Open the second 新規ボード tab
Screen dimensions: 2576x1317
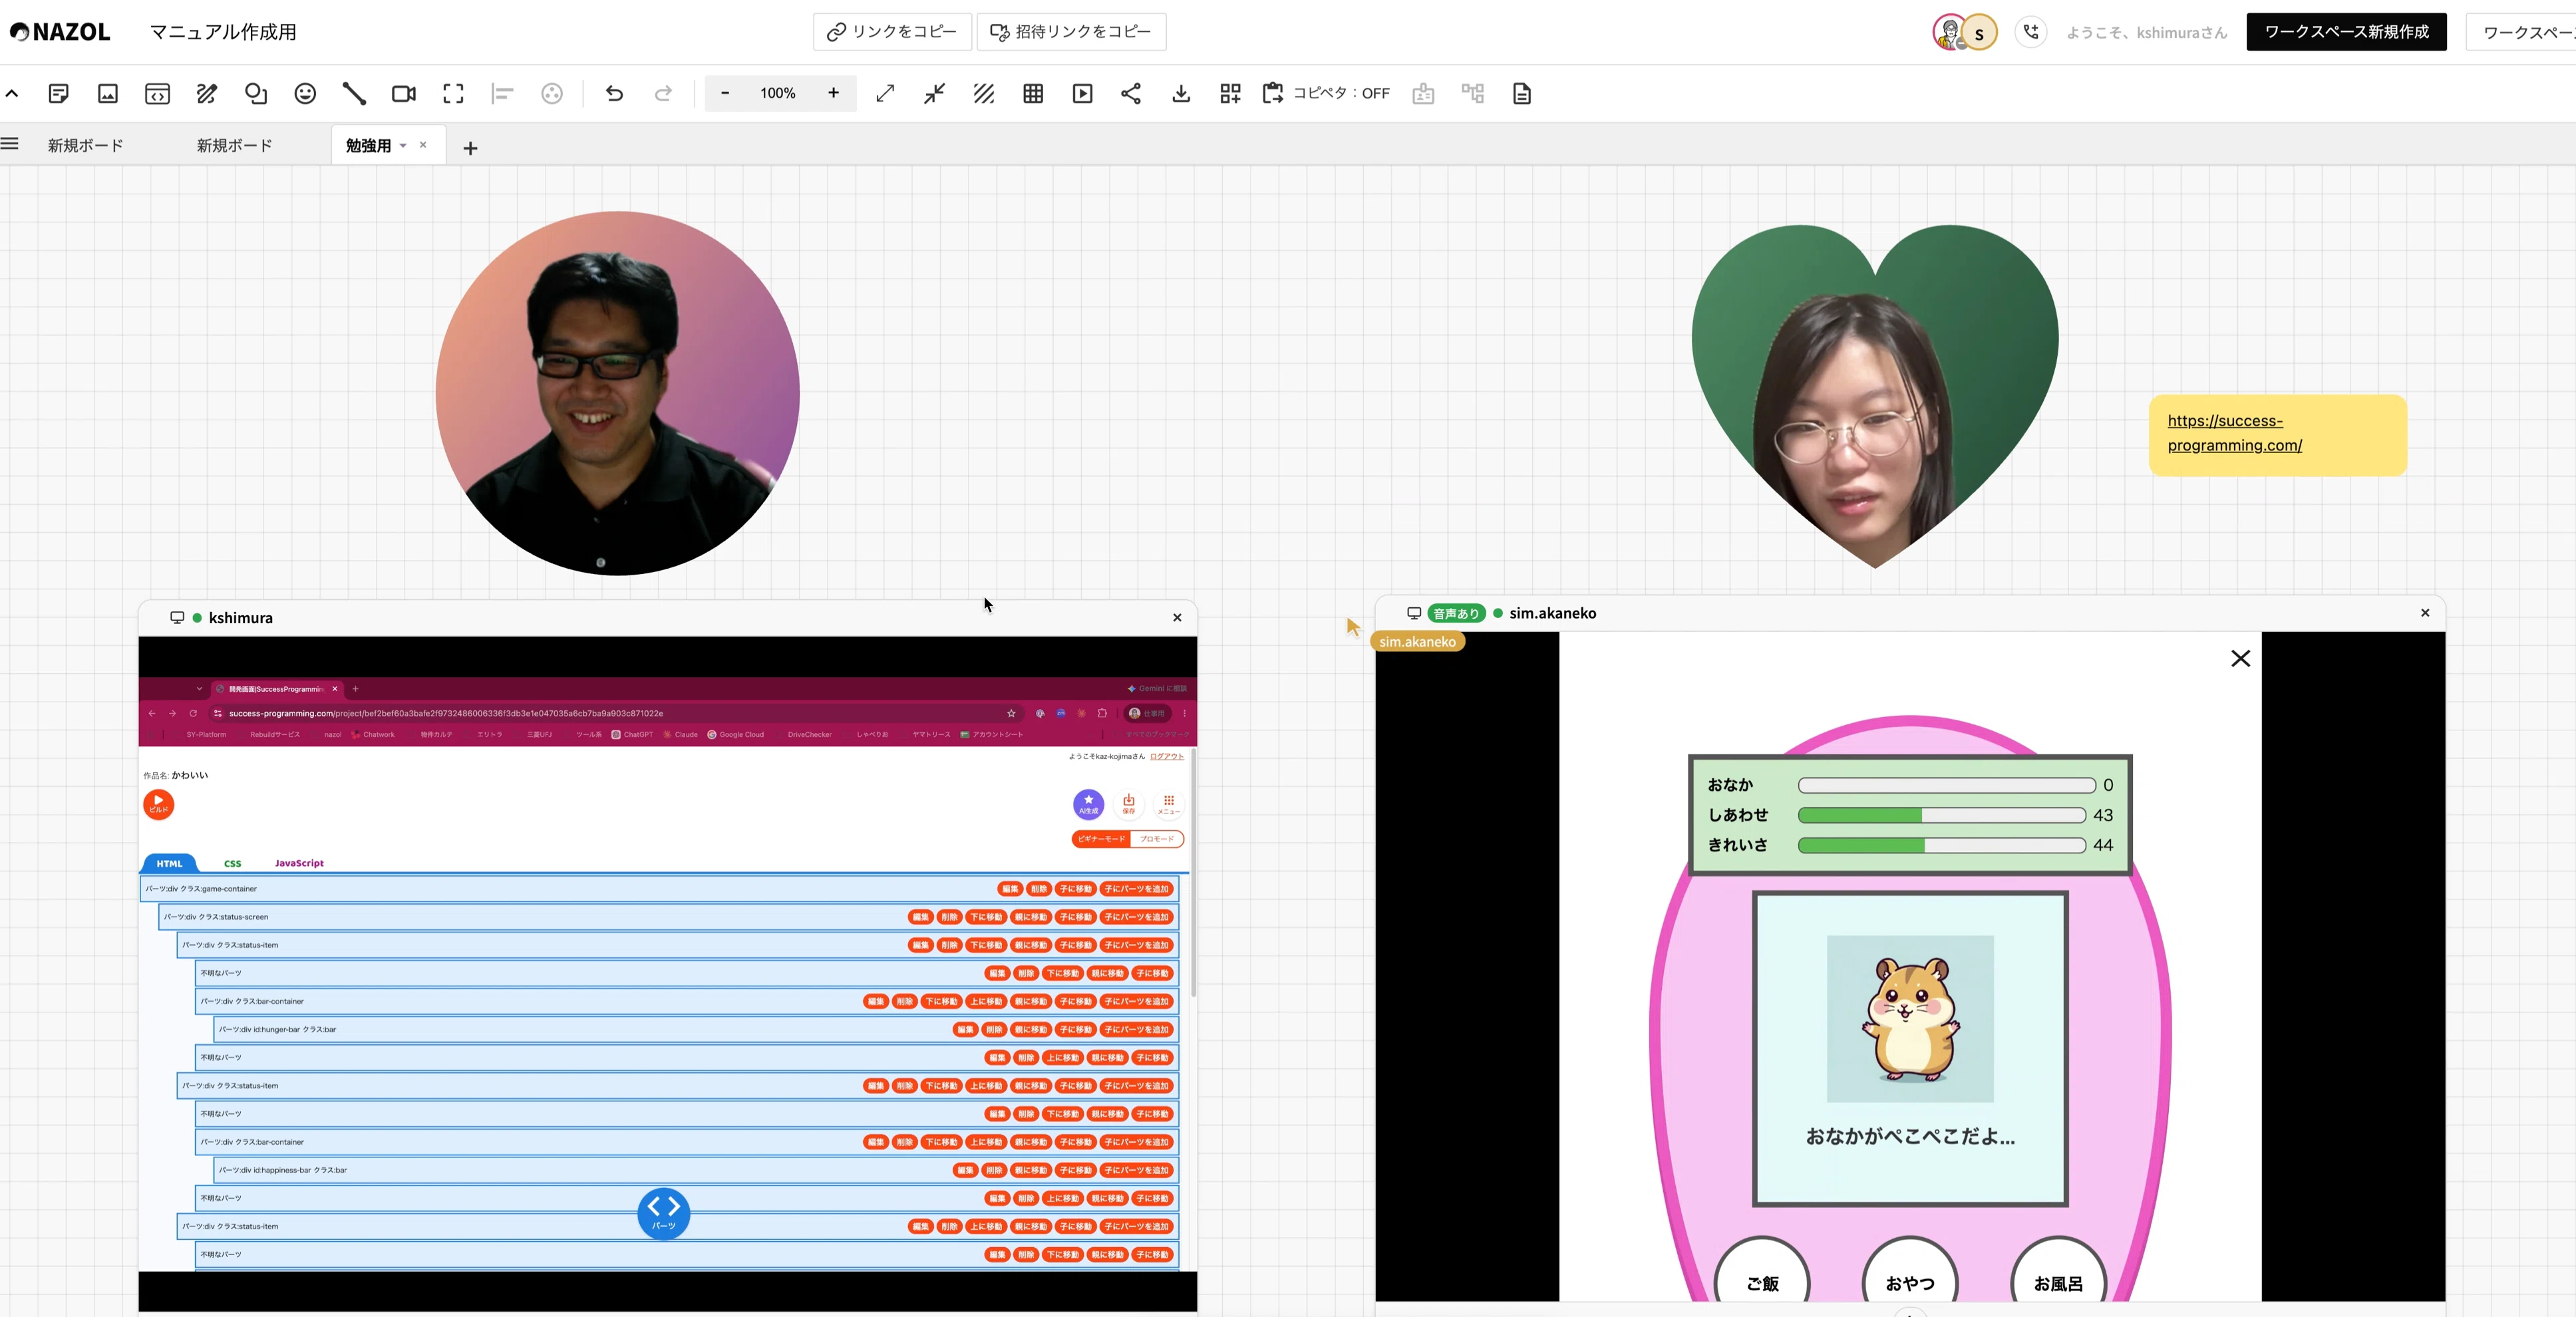(235, 146)
